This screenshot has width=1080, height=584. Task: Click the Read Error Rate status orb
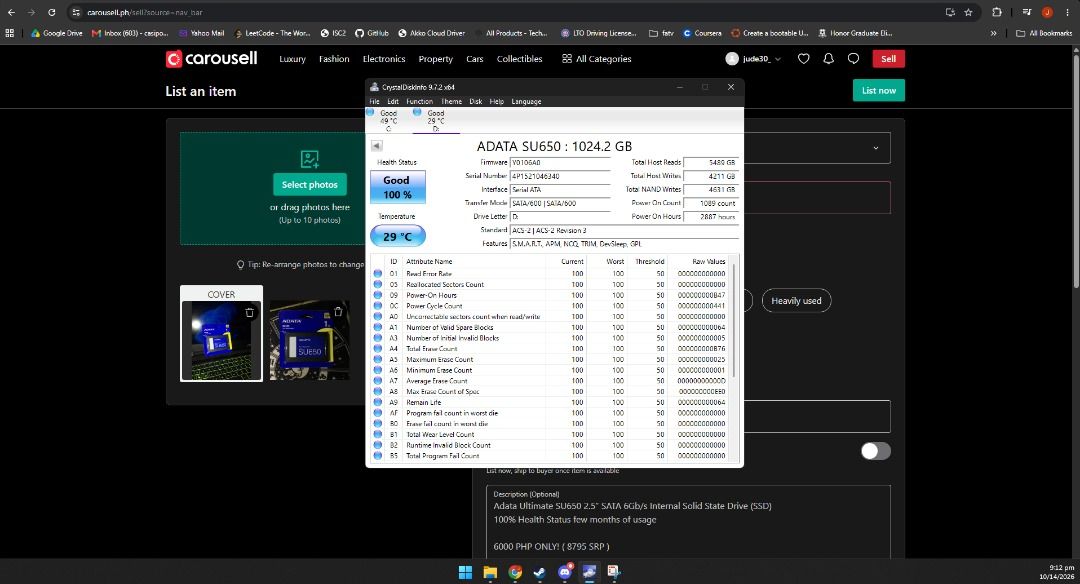[377, 273]
